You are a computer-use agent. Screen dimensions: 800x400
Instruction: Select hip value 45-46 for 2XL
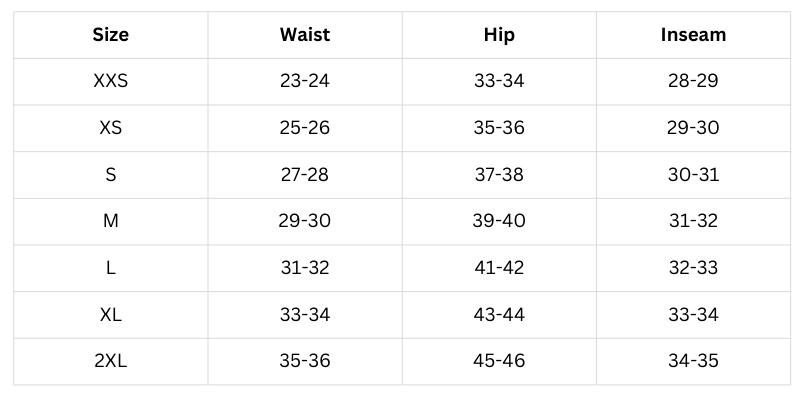click(x=499, y=360)
